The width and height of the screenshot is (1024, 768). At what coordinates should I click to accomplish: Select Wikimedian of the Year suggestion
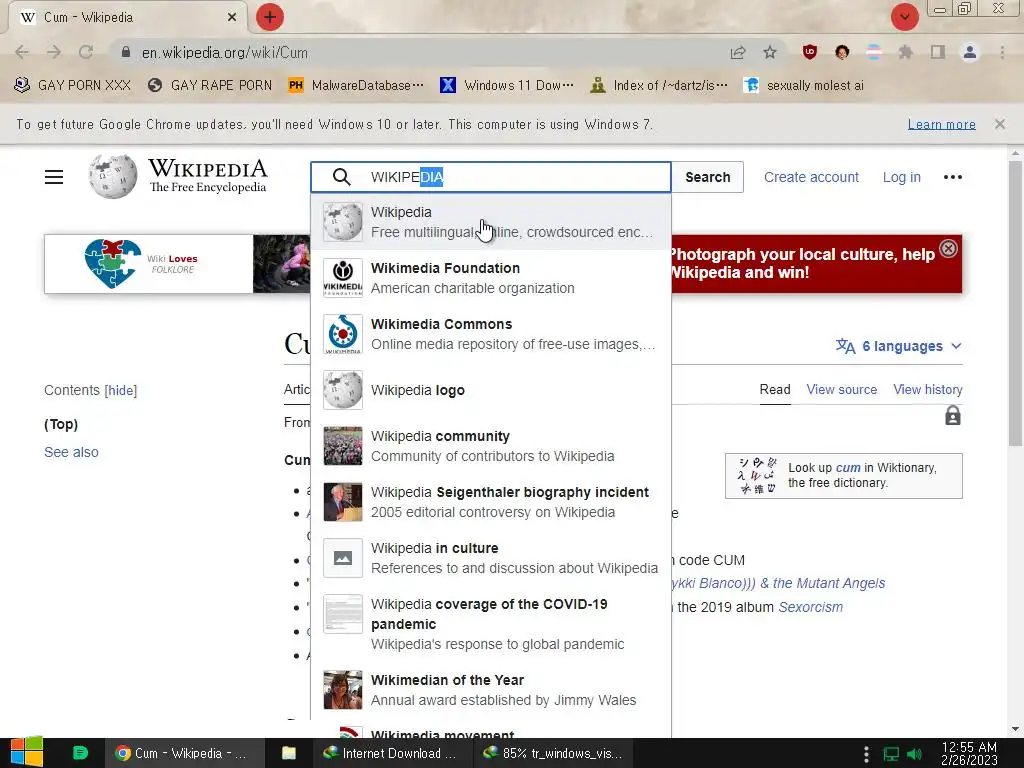490,690
